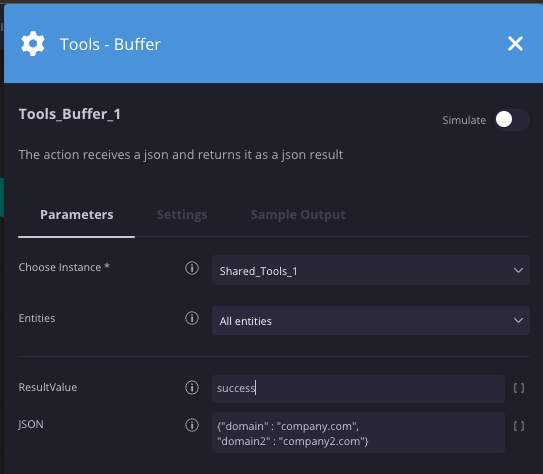The width and height of the screenshot is (543, 474).
Task: Close the Tools - Buffer dialog
Action: coord(515,44)
